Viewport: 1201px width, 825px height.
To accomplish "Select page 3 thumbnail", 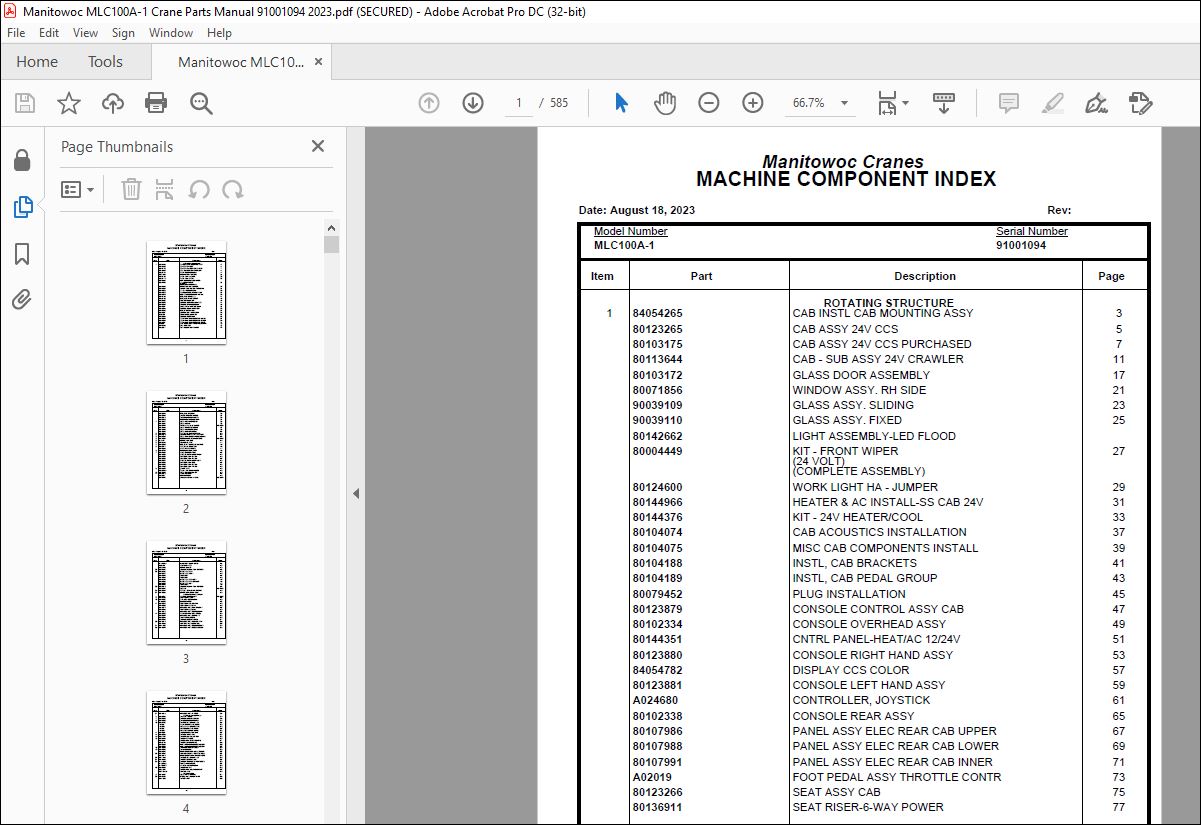I will tap(186, 592).
